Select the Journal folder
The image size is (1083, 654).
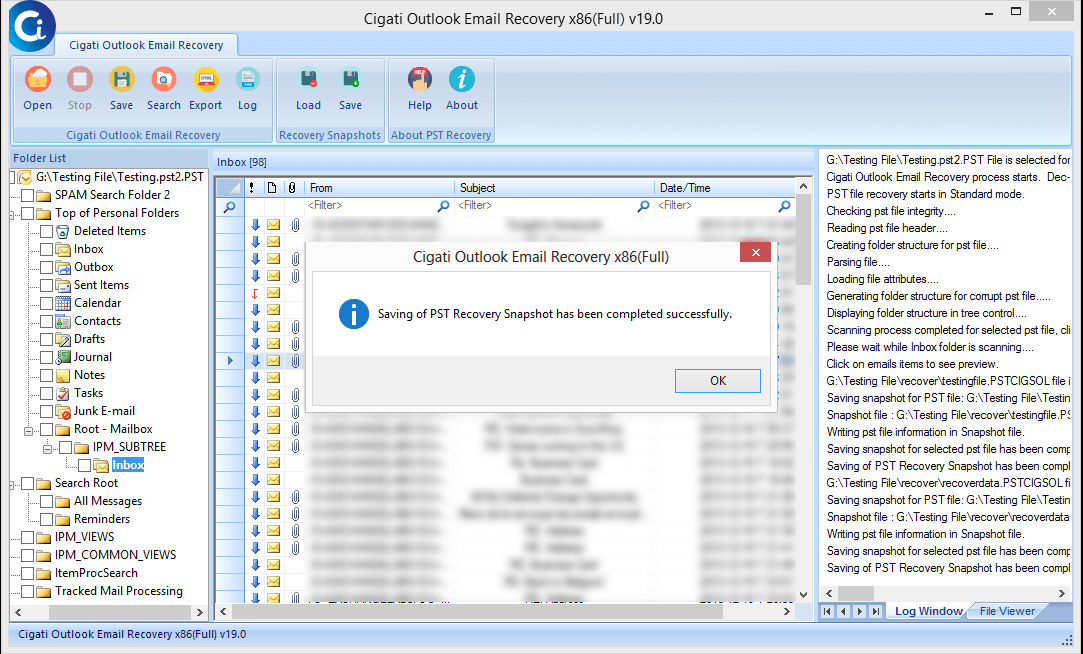coord(93,357)
